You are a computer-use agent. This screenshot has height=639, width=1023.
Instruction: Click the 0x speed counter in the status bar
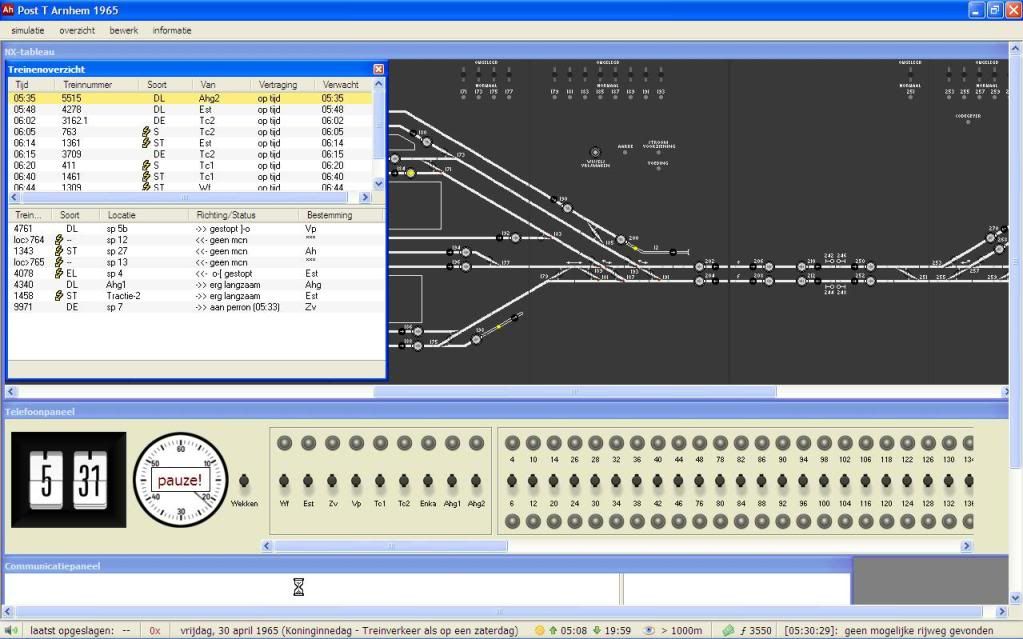tap(156, 630)
